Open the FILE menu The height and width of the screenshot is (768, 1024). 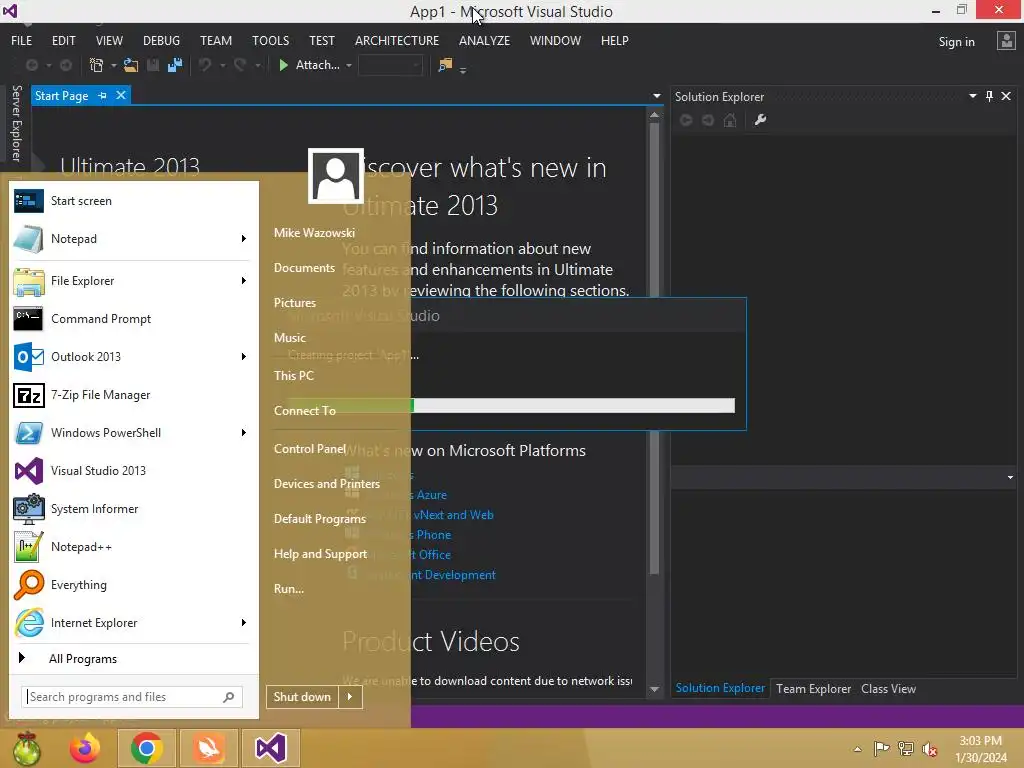point(22,40)
